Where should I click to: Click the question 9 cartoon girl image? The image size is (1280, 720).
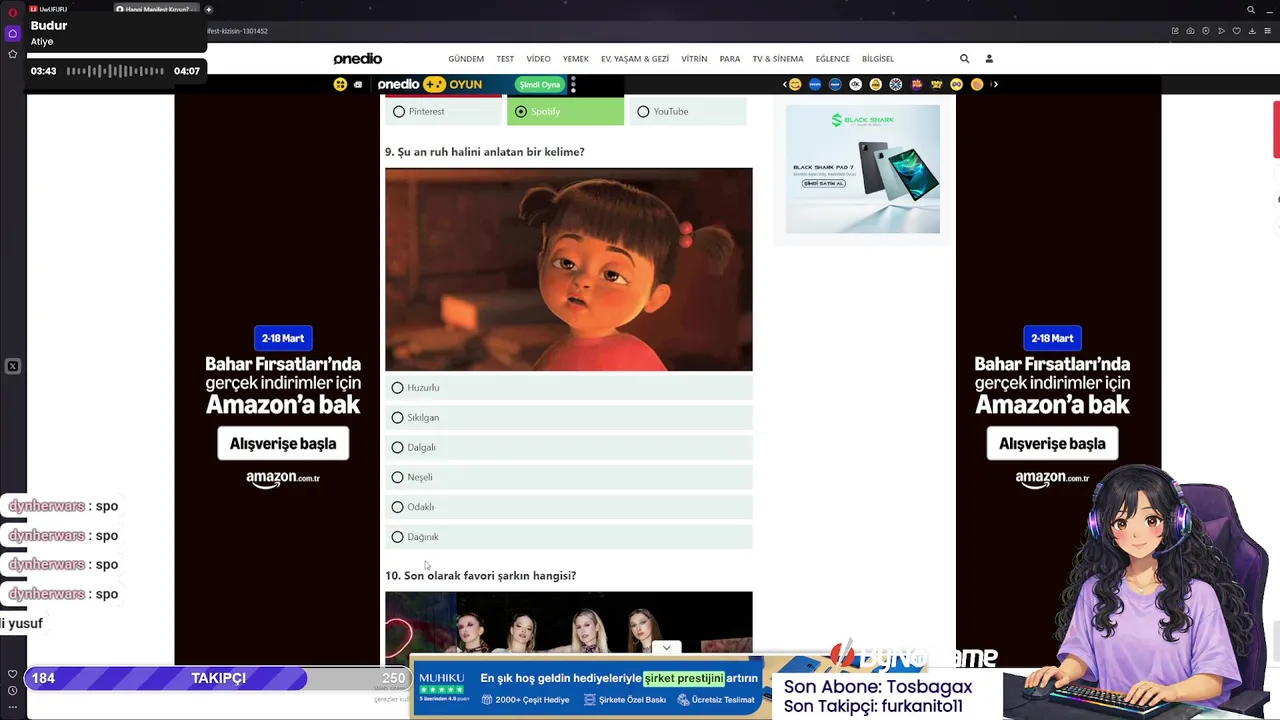(x=568, y=269)
